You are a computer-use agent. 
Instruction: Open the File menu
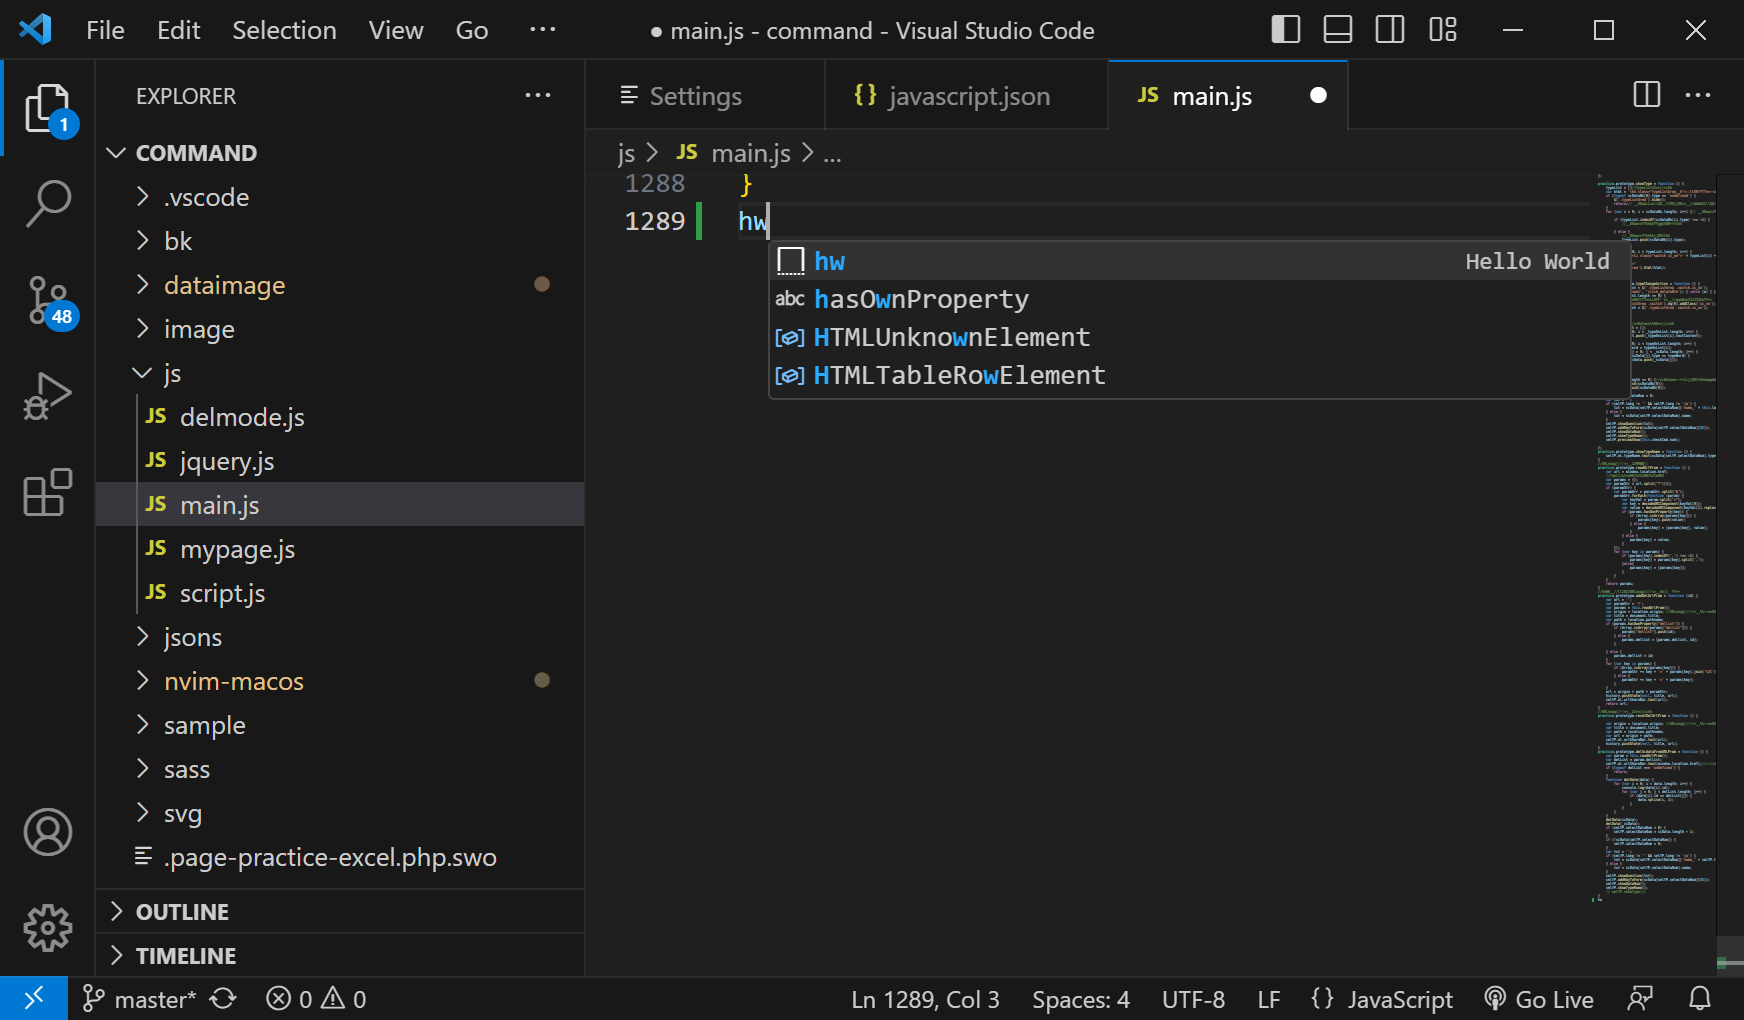pyautogui.click(x=105, y=30)
